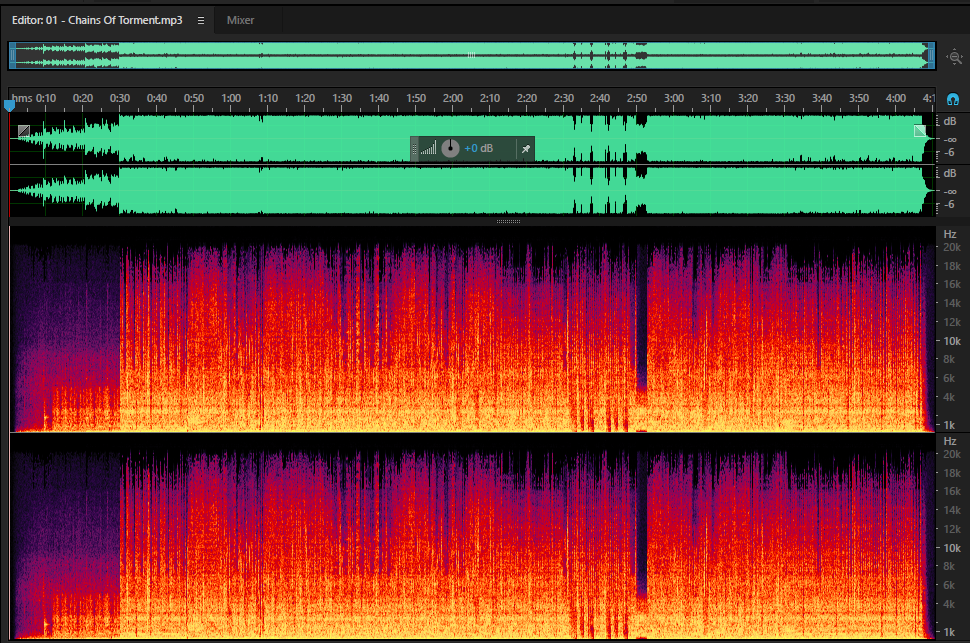Viewport: 970px width, 643px height.
Task: Click the 2:50 mark on time ruler
Action: (x=637, y=98)
